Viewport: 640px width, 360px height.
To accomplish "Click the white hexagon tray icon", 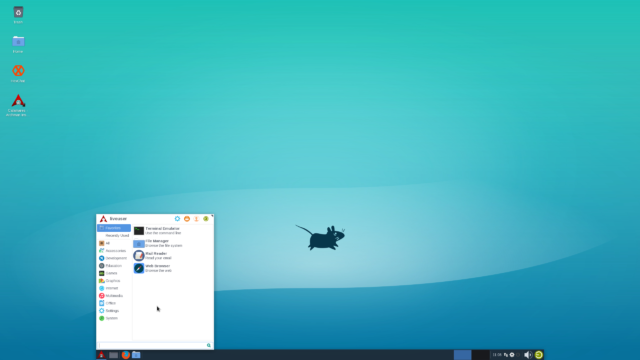I will click(512, 355).
